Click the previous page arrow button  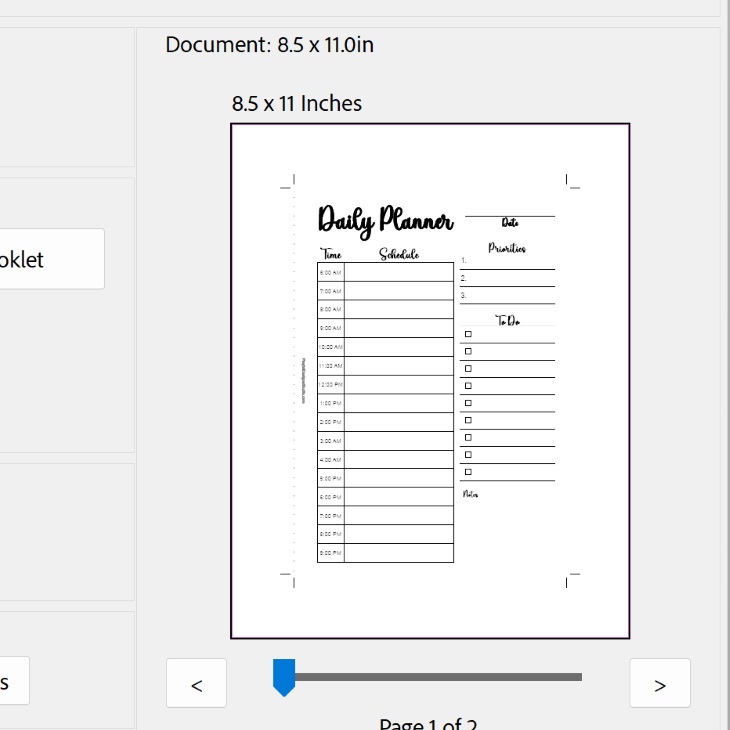(x=196, y=684)
